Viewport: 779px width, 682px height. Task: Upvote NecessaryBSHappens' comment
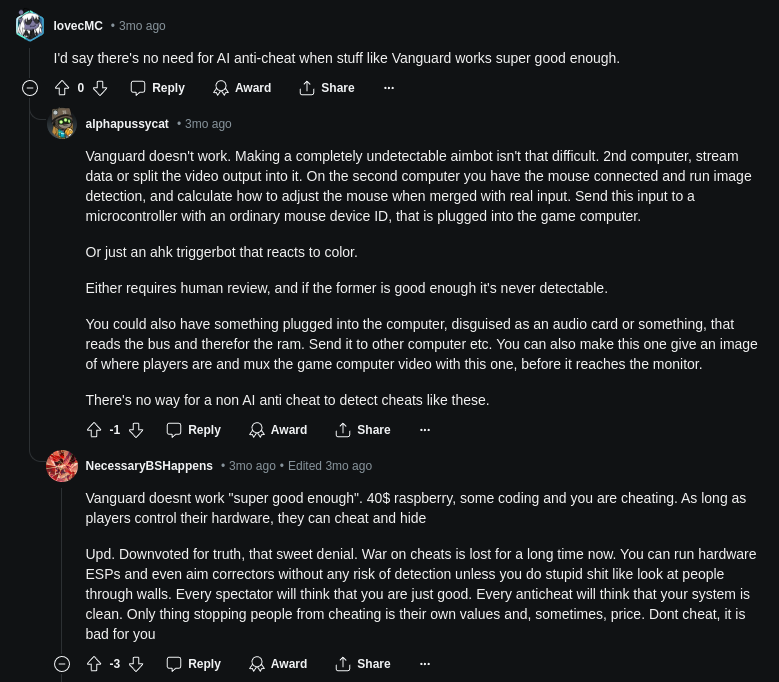point(94,664)
